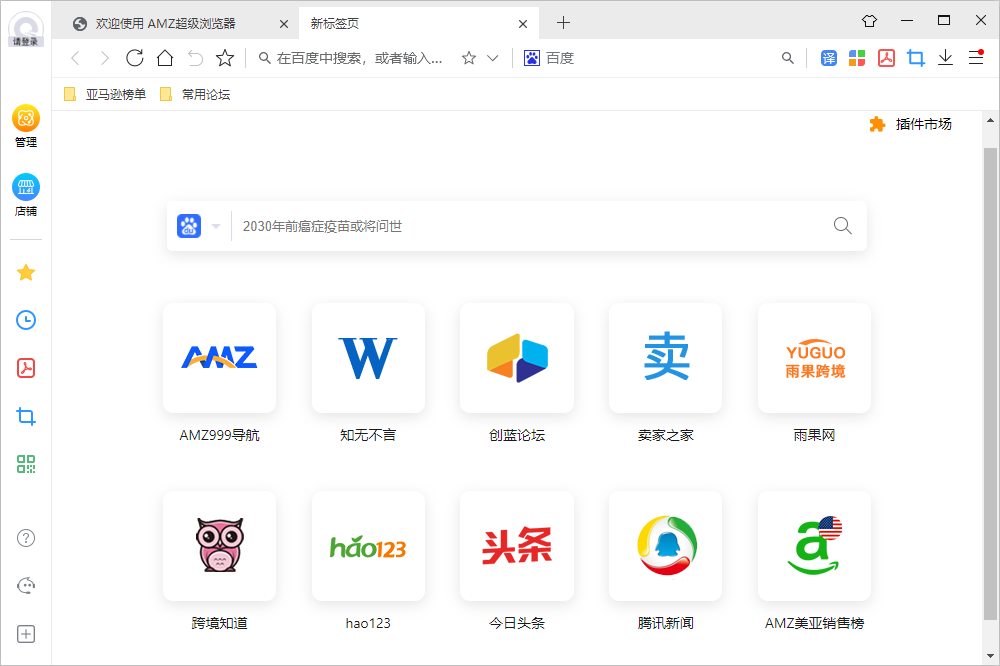Screen dimensions: 1000x666
Task: Expand the address bar history dropdown
Action: click(492, 58)
